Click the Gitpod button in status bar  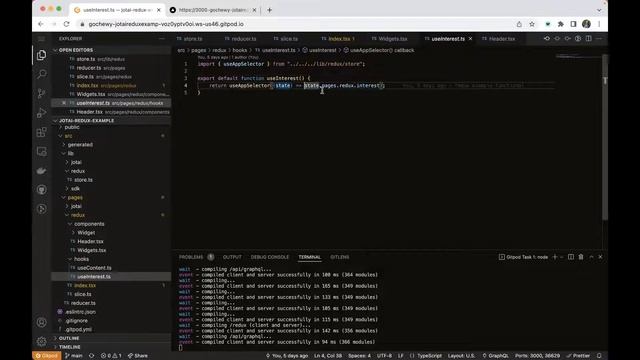tap(47, 356)
